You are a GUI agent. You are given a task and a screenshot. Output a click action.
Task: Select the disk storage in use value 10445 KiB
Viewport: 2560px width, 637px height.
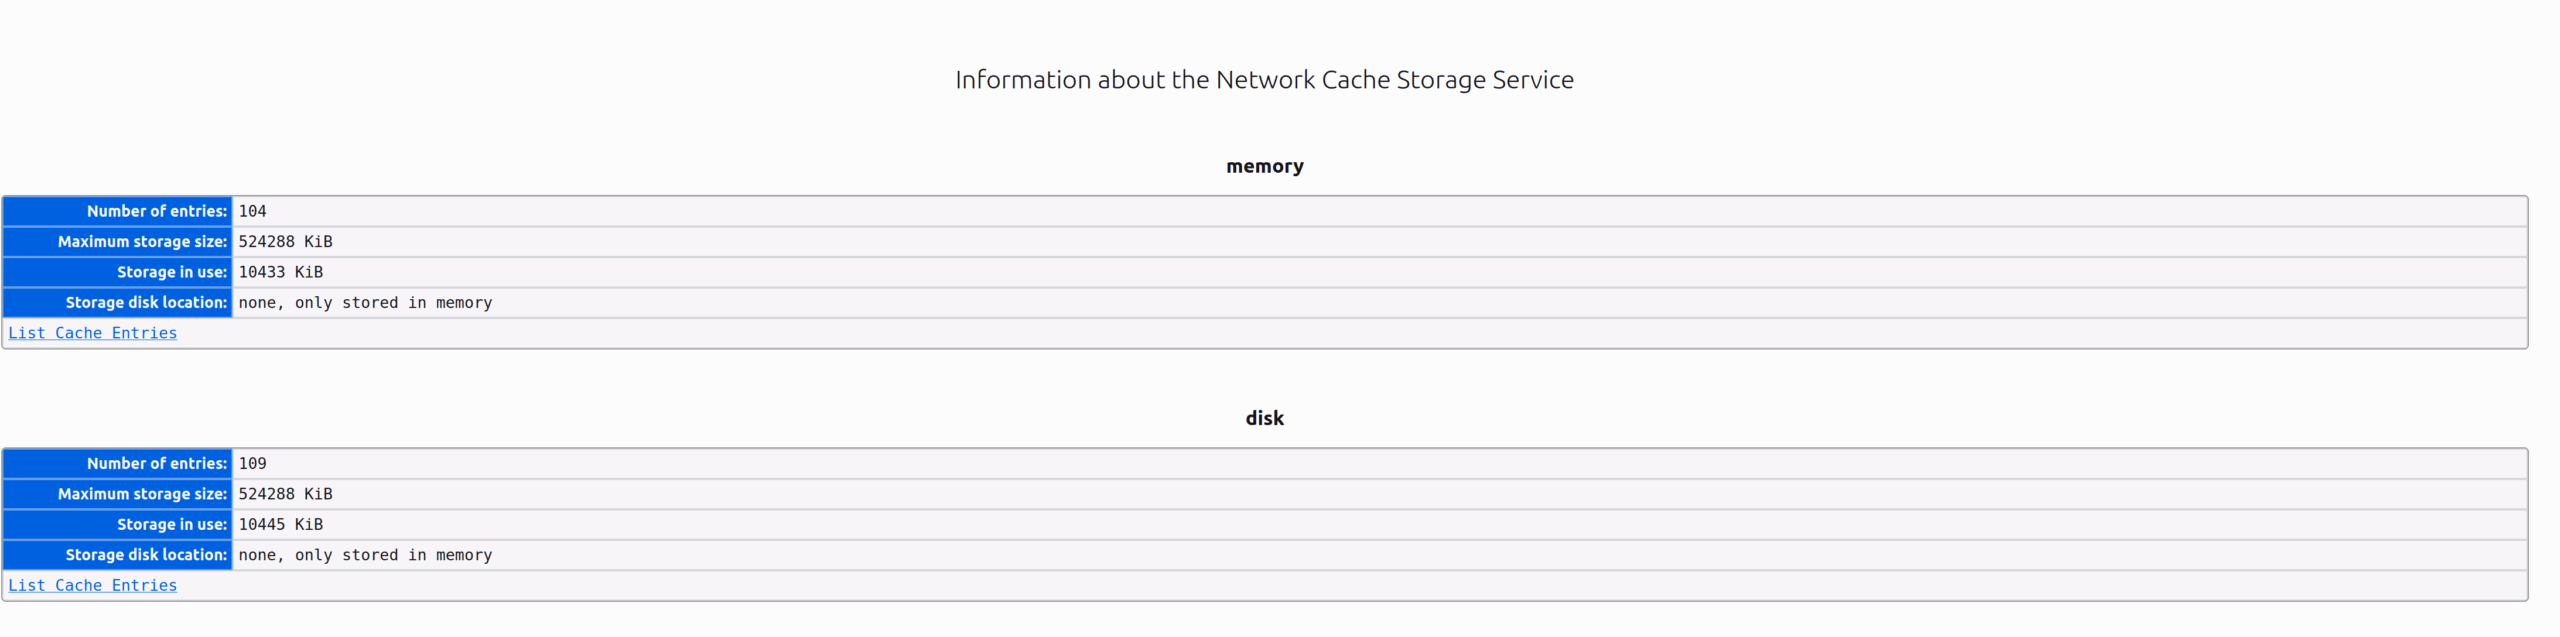tap(280, 524)
